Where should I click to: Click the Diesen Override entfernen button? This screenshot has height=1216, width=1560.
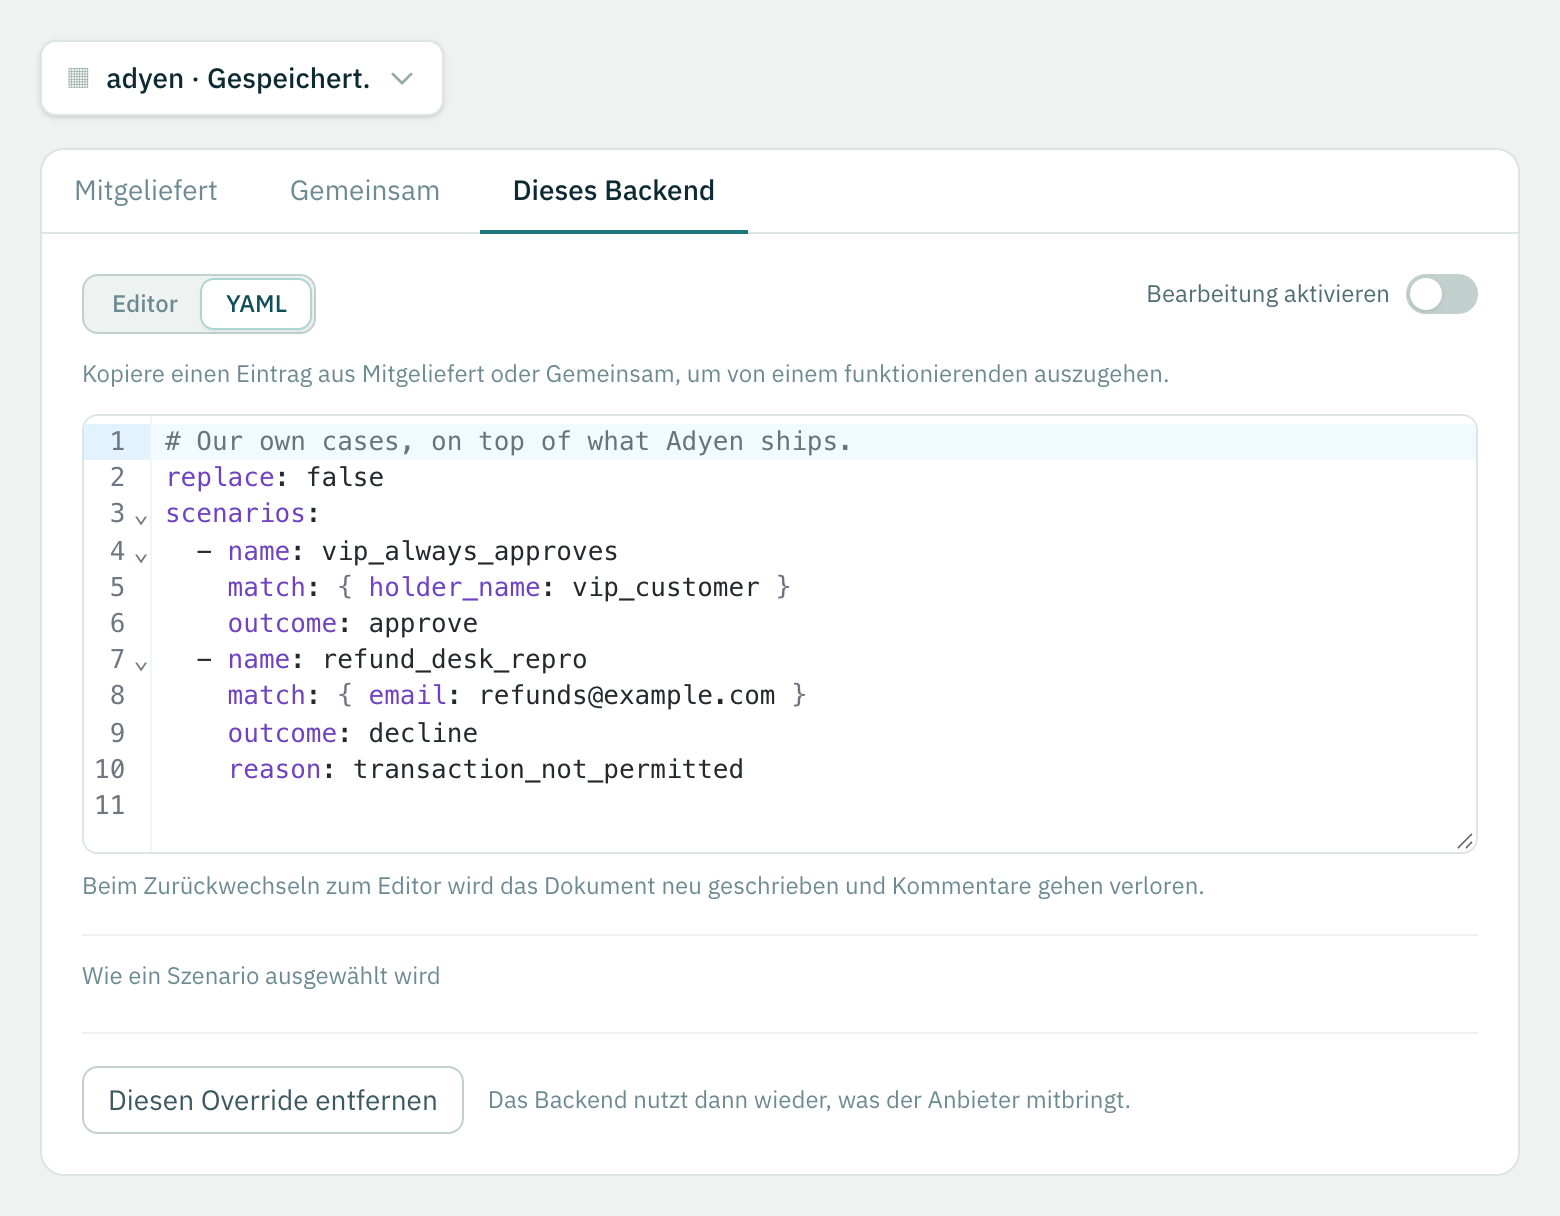pos(273,1100)
